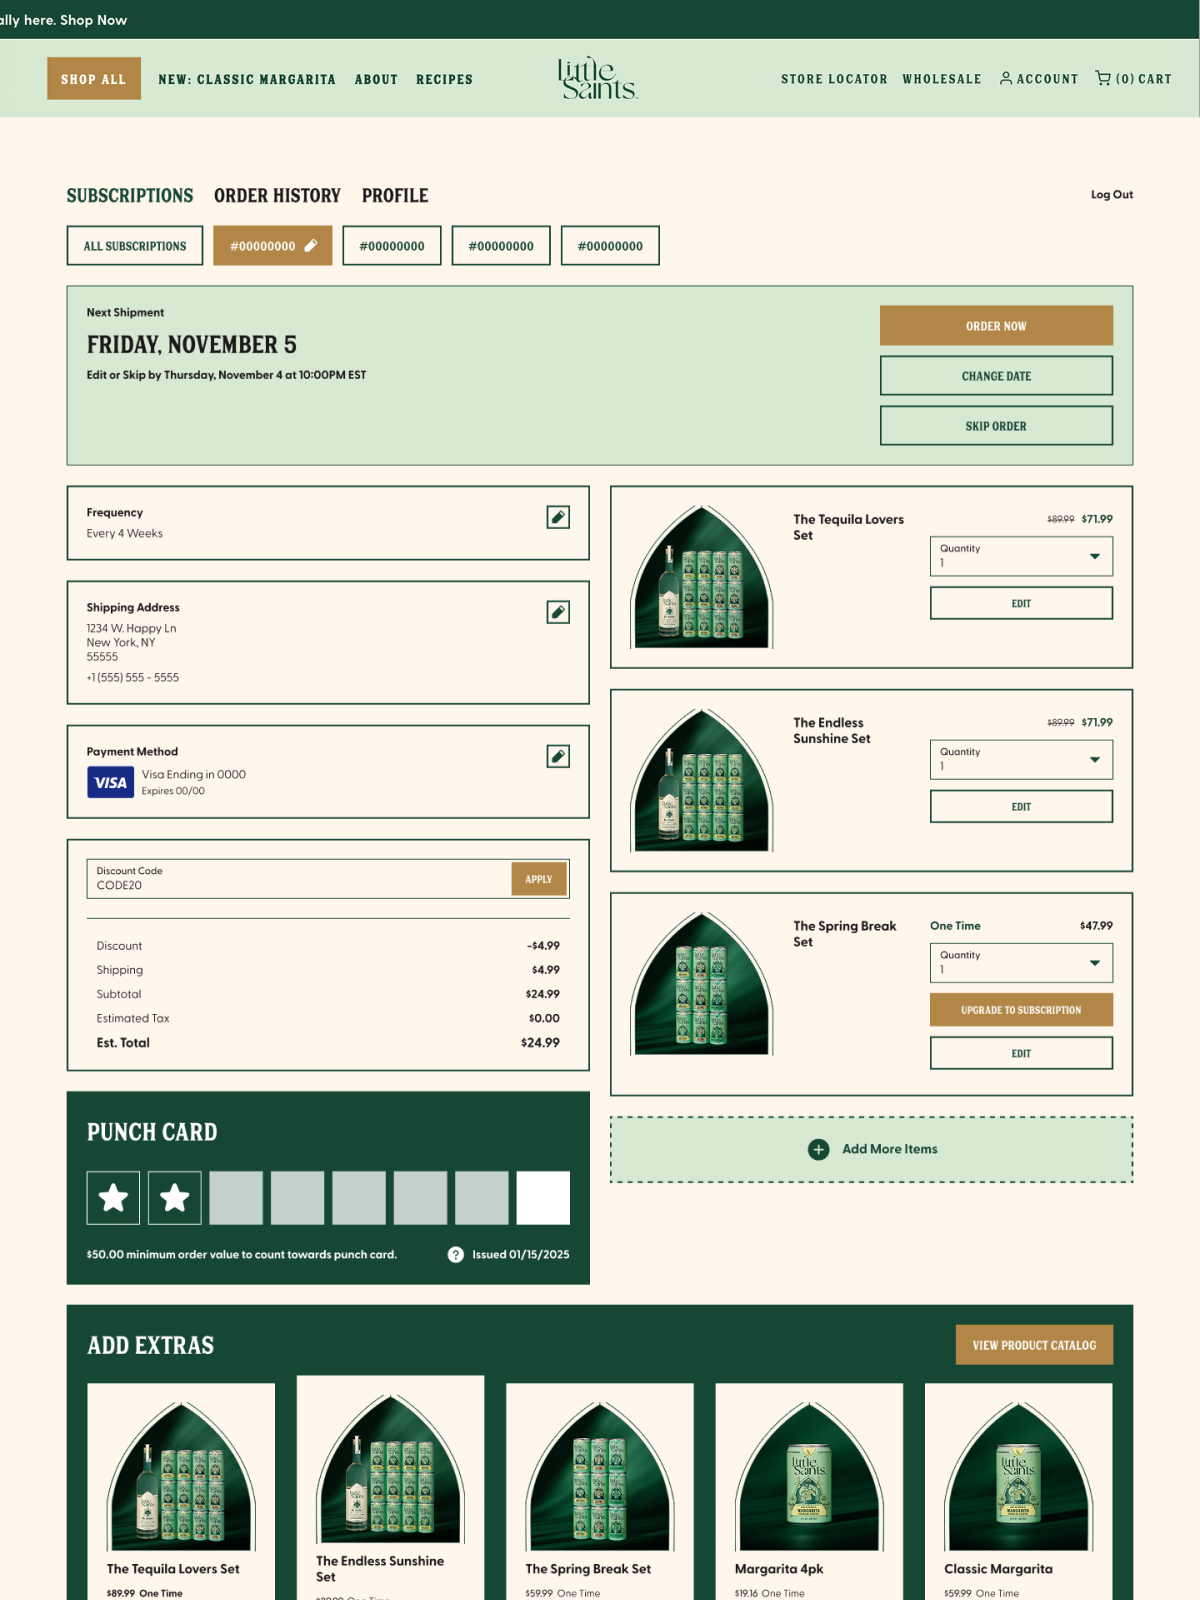Click the Account person icon
The width and height of the screenshot is (1200, 1600).
coord(1006,78)
